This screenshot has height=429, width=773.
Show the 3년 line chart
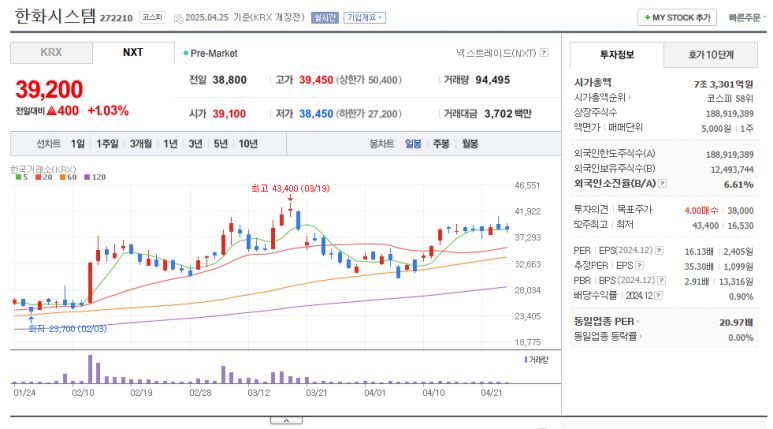click(x=195, y=143)
